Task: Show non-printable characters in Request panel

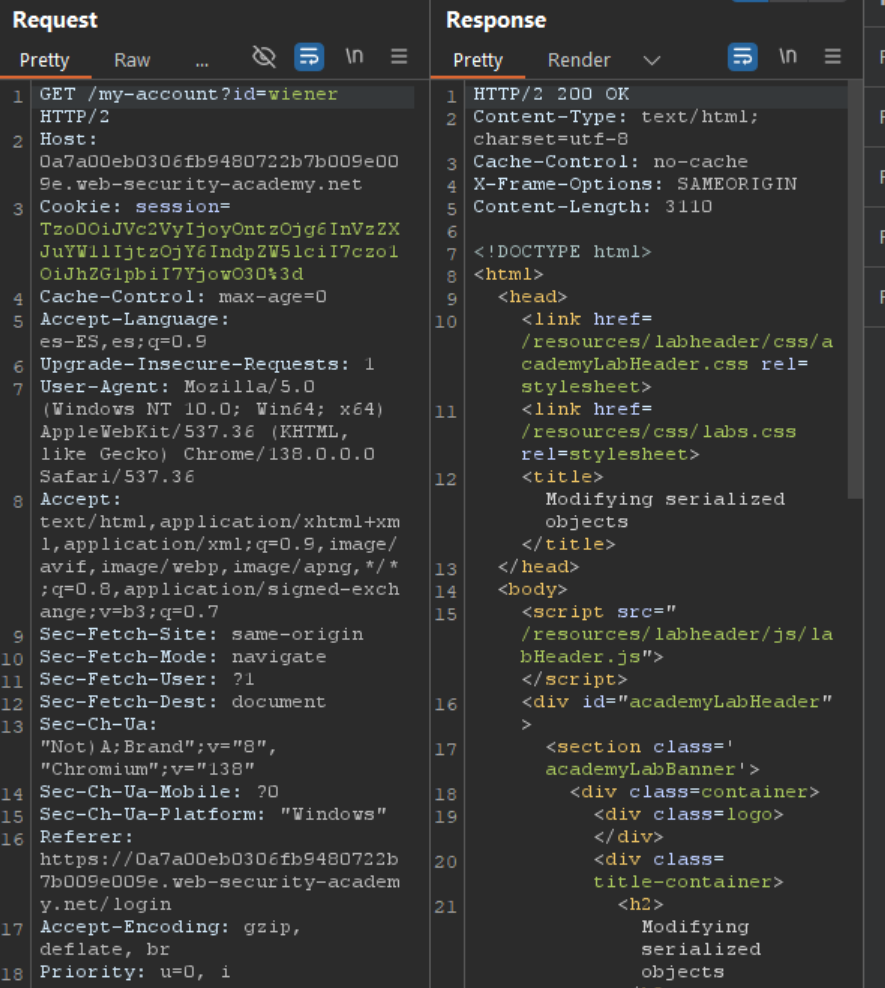Action: 354,57
